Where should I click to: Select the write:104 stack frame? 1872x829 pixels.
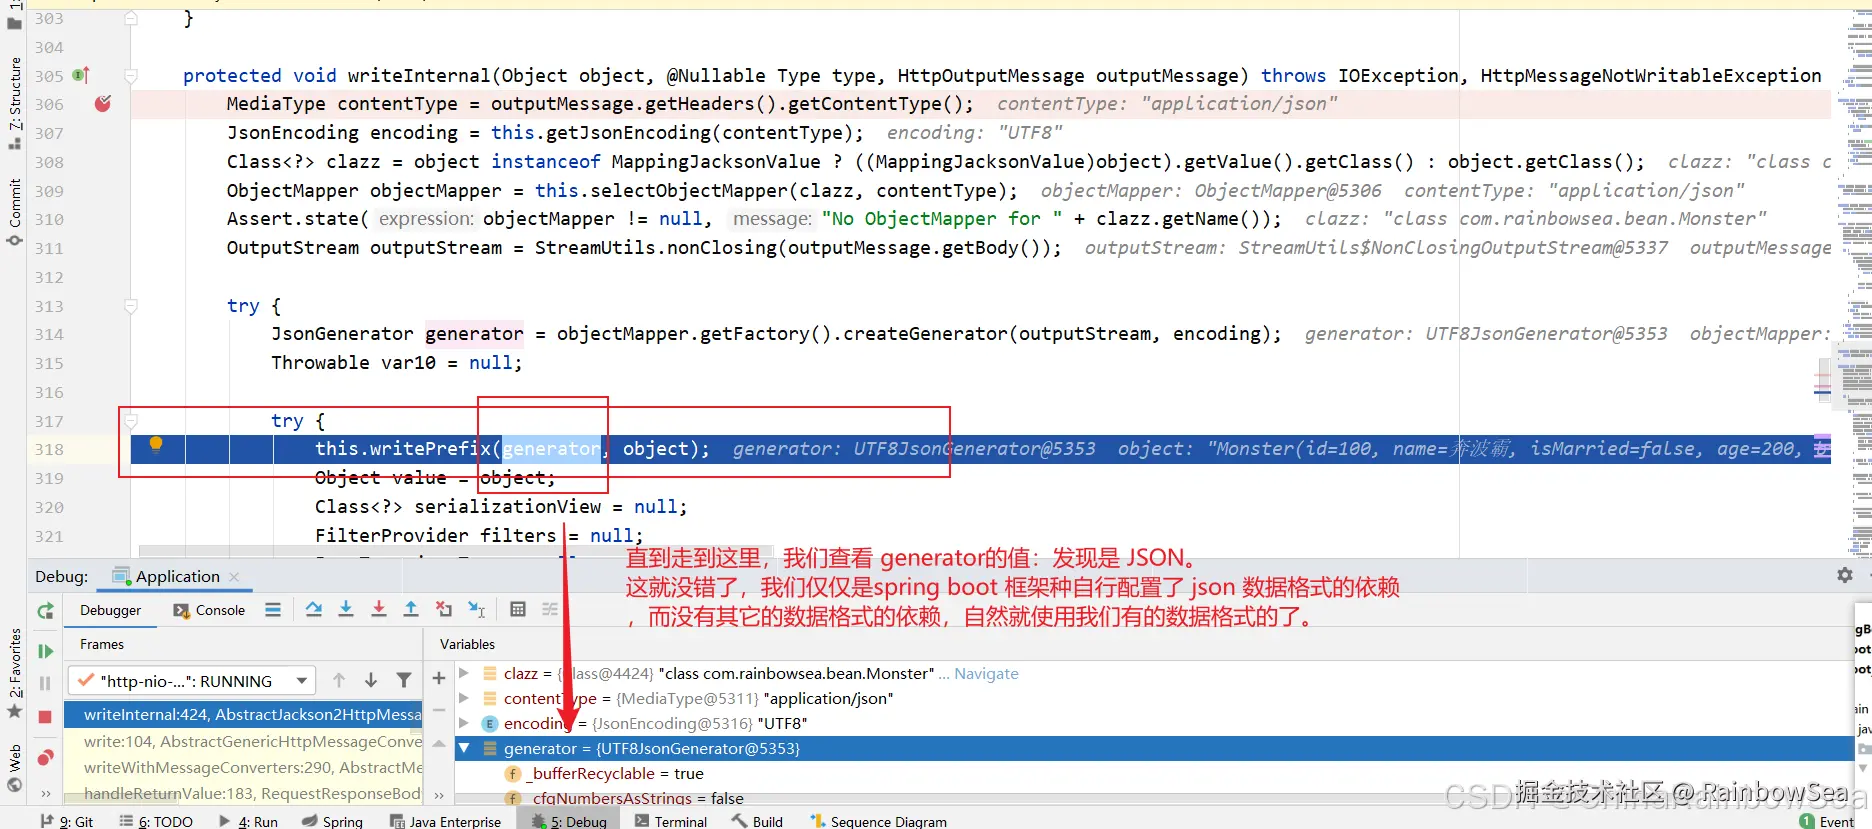pyautogui.click(x=243, y=741)
